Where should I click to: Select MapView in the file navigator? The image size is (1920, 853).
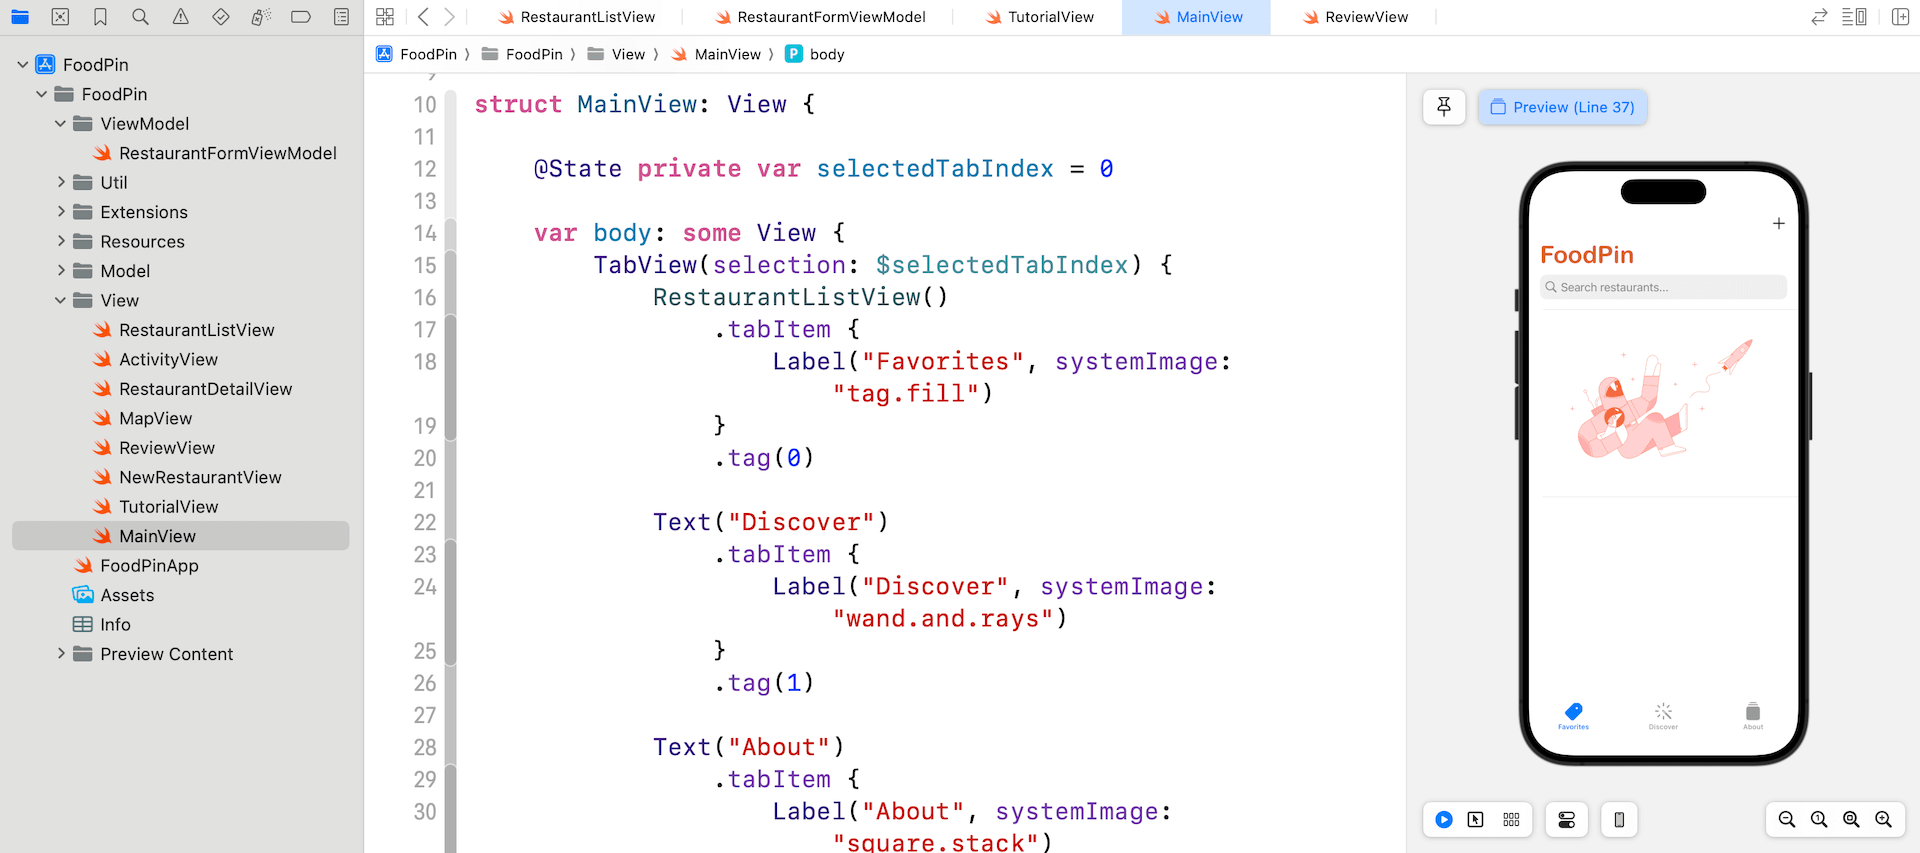pyautogui.click(x=155, y=419)
